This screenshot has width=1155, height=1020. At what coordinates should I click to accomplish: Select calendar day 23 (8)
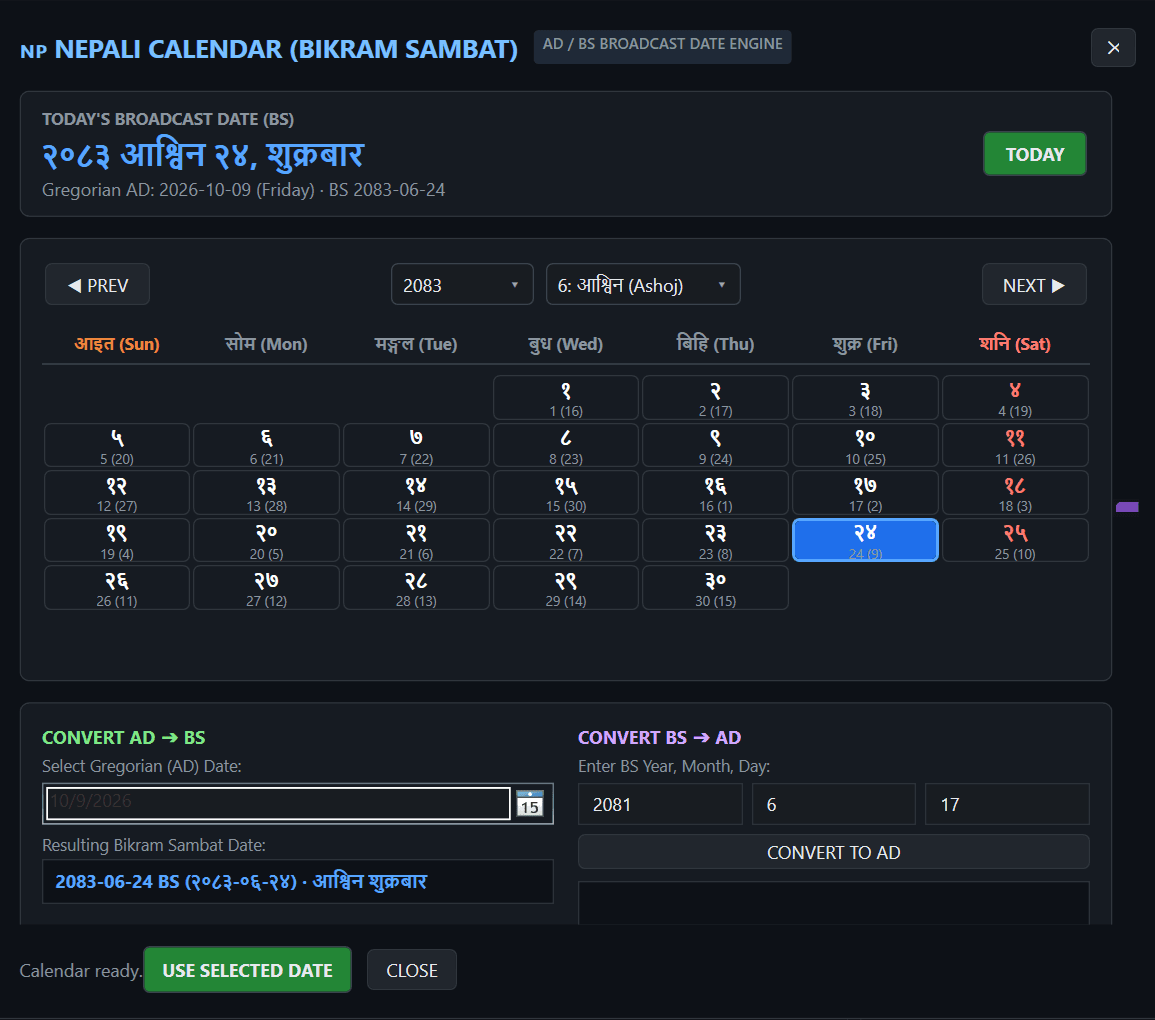[x=715, y=541]
